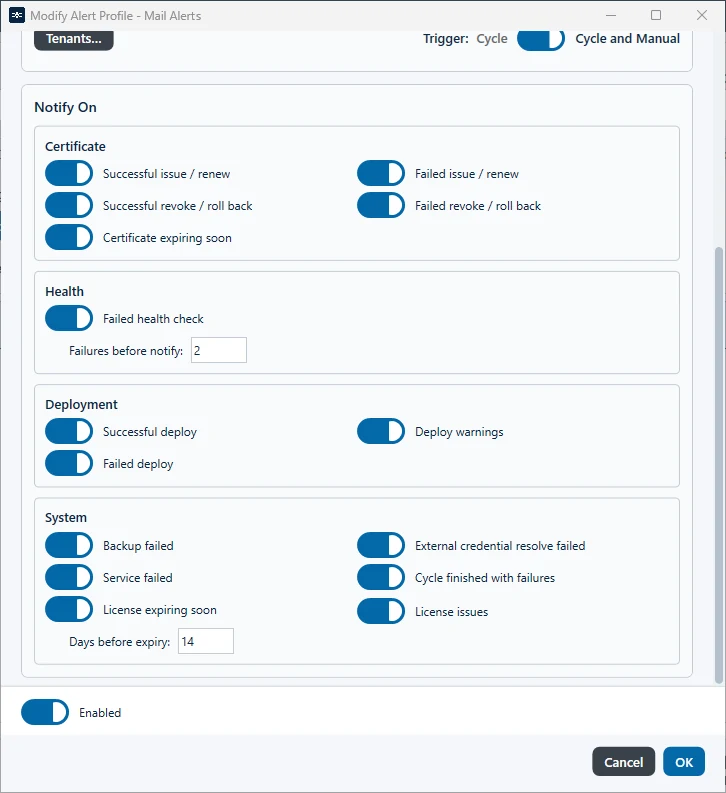This screenshot has width=726, height=793.
Task: Click the Deployment section heading
Action: [x=81, y=405]
